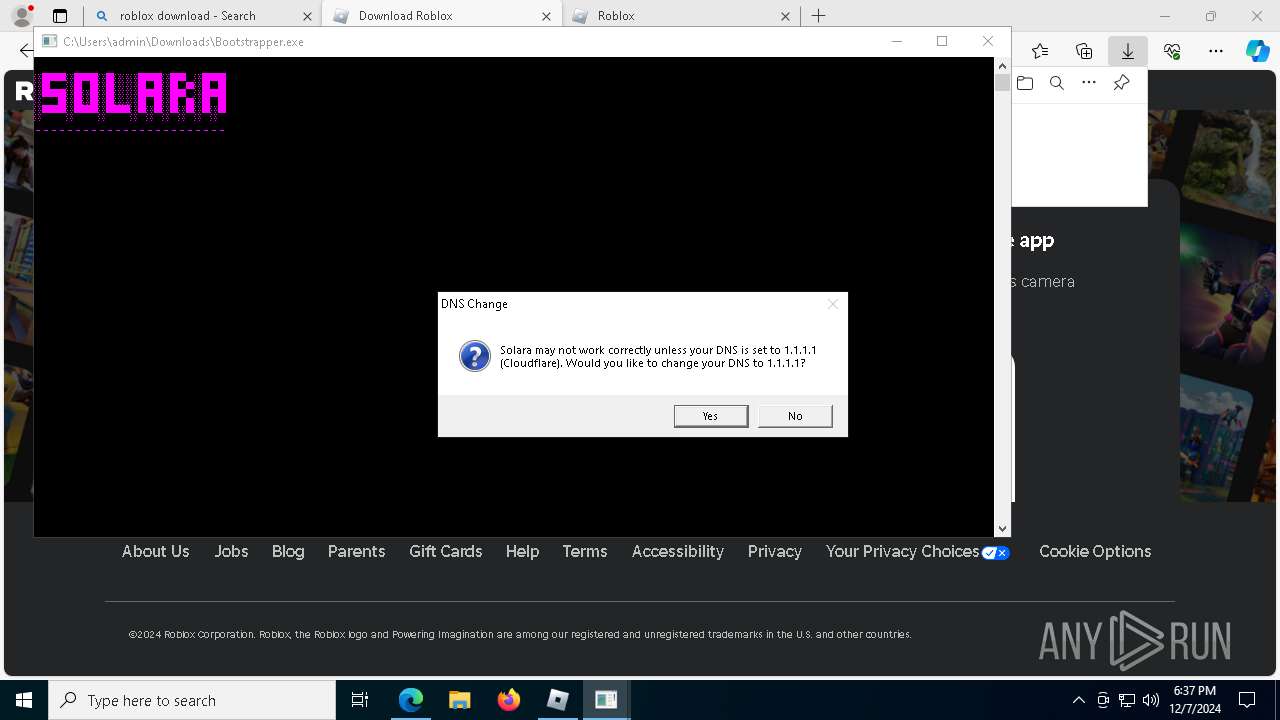
Task: Open the Gift Cards footer link
Action: tap(446, 552)
